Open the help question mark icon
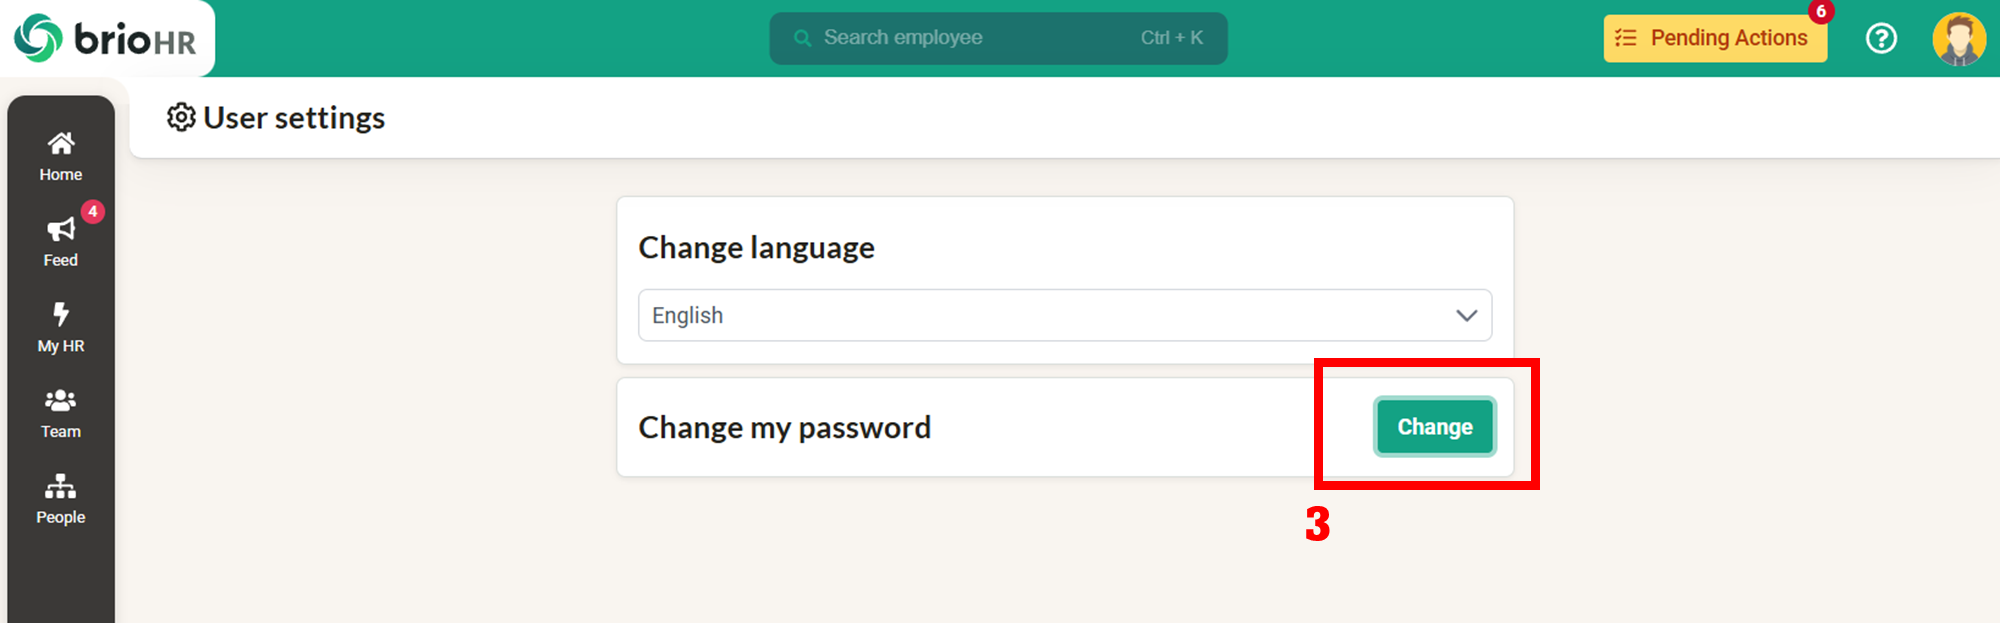The height and width of the screenshot is (623, 2000). [1881, 38]
